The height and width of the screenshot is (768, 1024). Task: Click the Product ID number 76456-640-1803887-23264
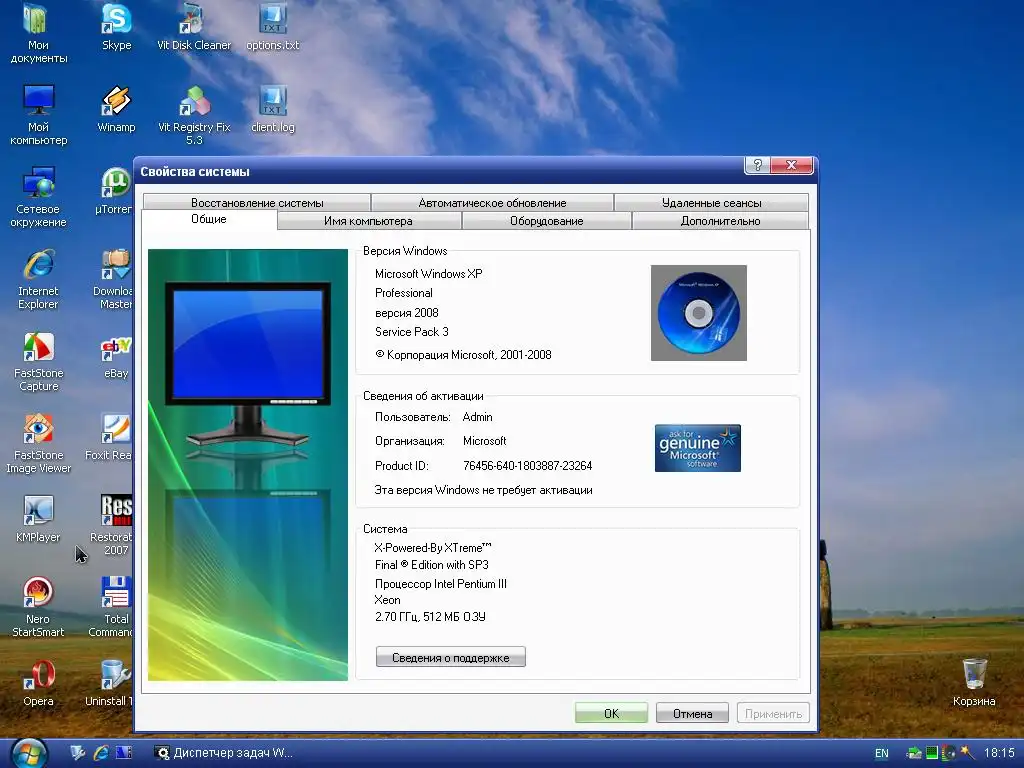pos(528,466)
